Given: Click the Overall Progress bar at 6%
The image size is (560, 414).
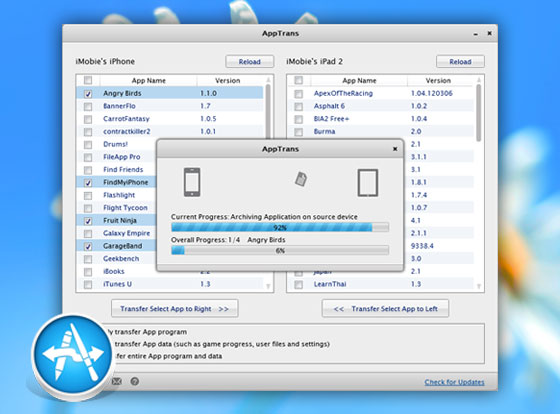Looking at the screenshot, I should coord(280,250).
